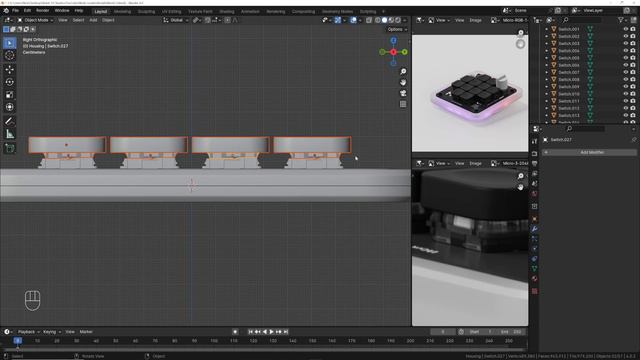The height and width of the screenshot is (360, 640).
Task: Open the Edit menu
Action: pyautogui.click(x=27, y=11)
